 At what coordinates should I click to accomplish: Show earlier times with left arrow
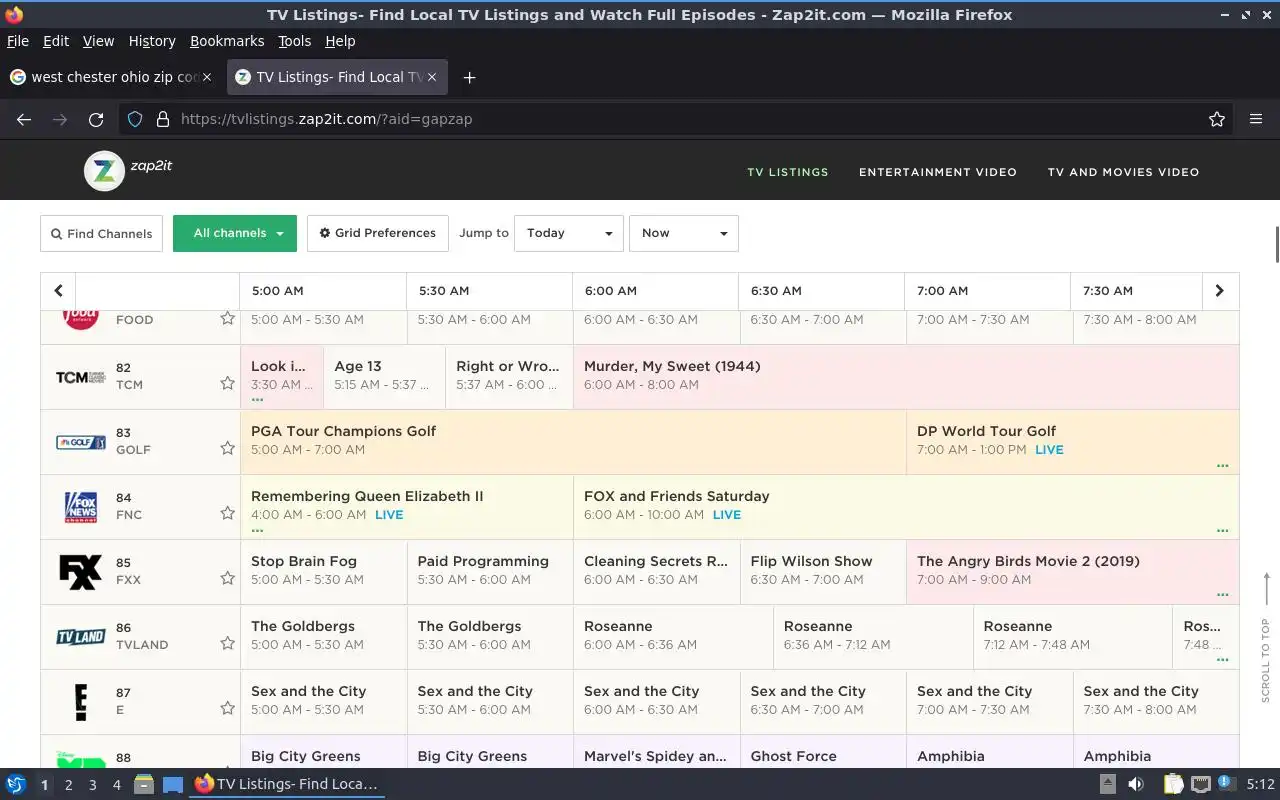click(x=58, y=291)
